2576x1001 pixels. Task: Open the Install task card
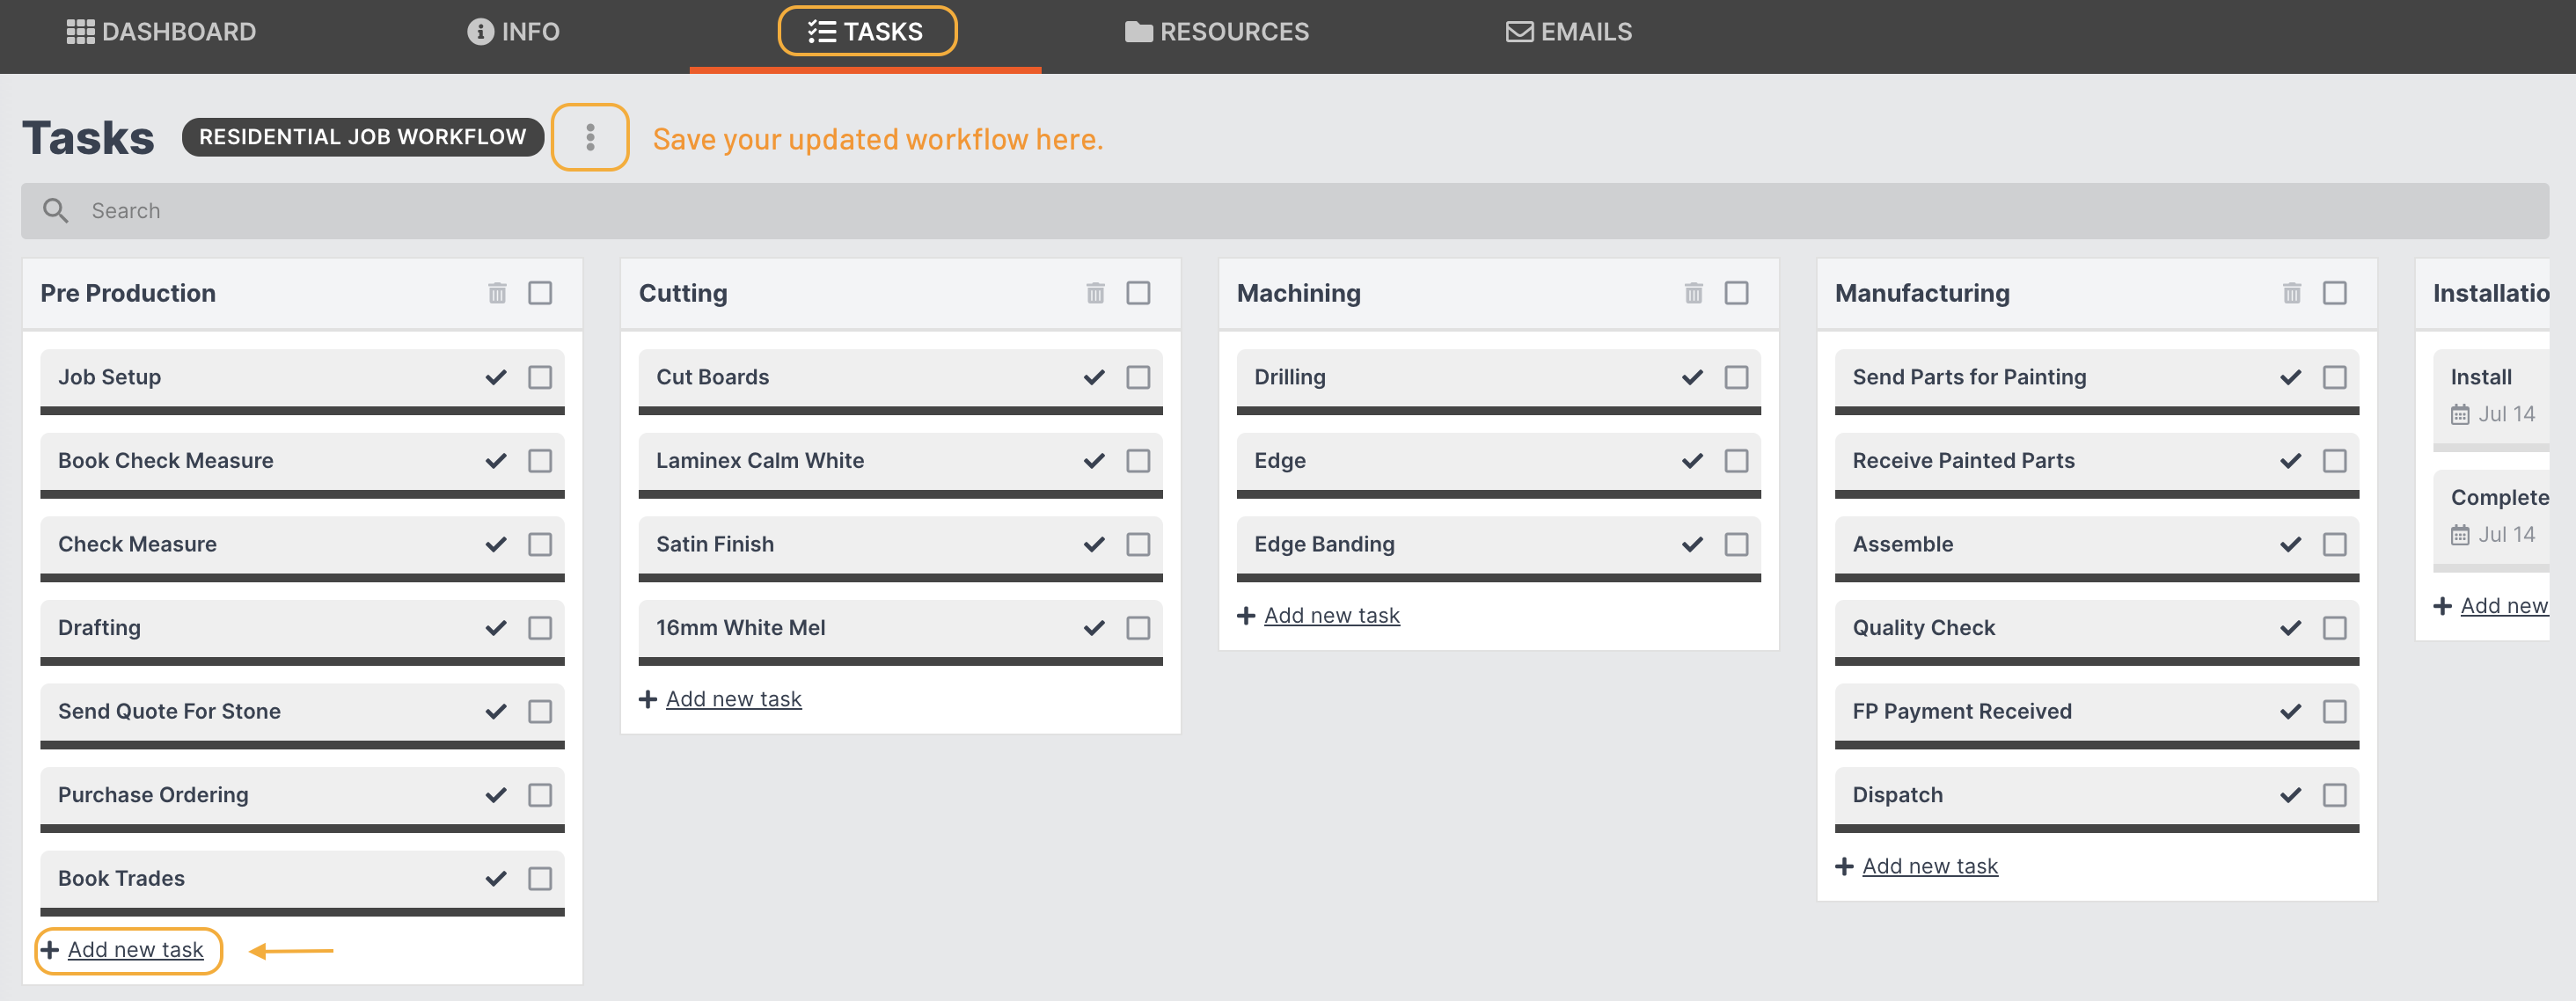tap(2491, 399)
